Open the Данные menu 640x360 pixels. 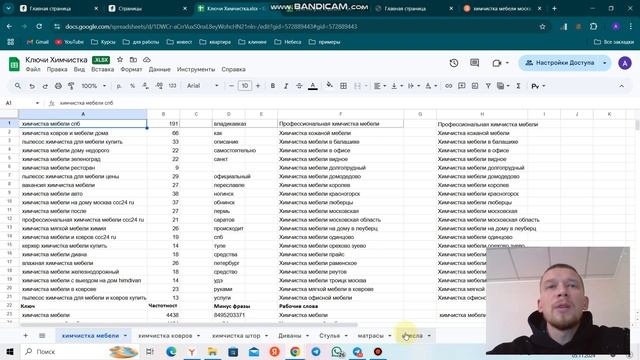point(159,69)
